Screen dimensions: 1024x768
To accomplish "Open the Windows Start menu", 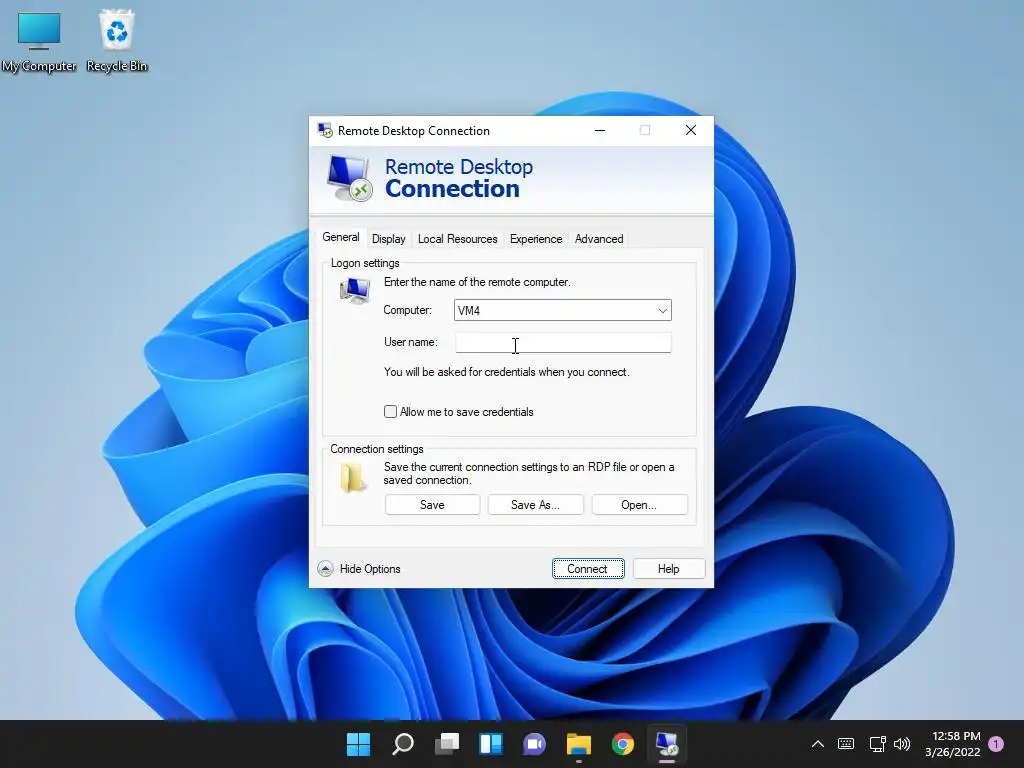I will point(358,744).
